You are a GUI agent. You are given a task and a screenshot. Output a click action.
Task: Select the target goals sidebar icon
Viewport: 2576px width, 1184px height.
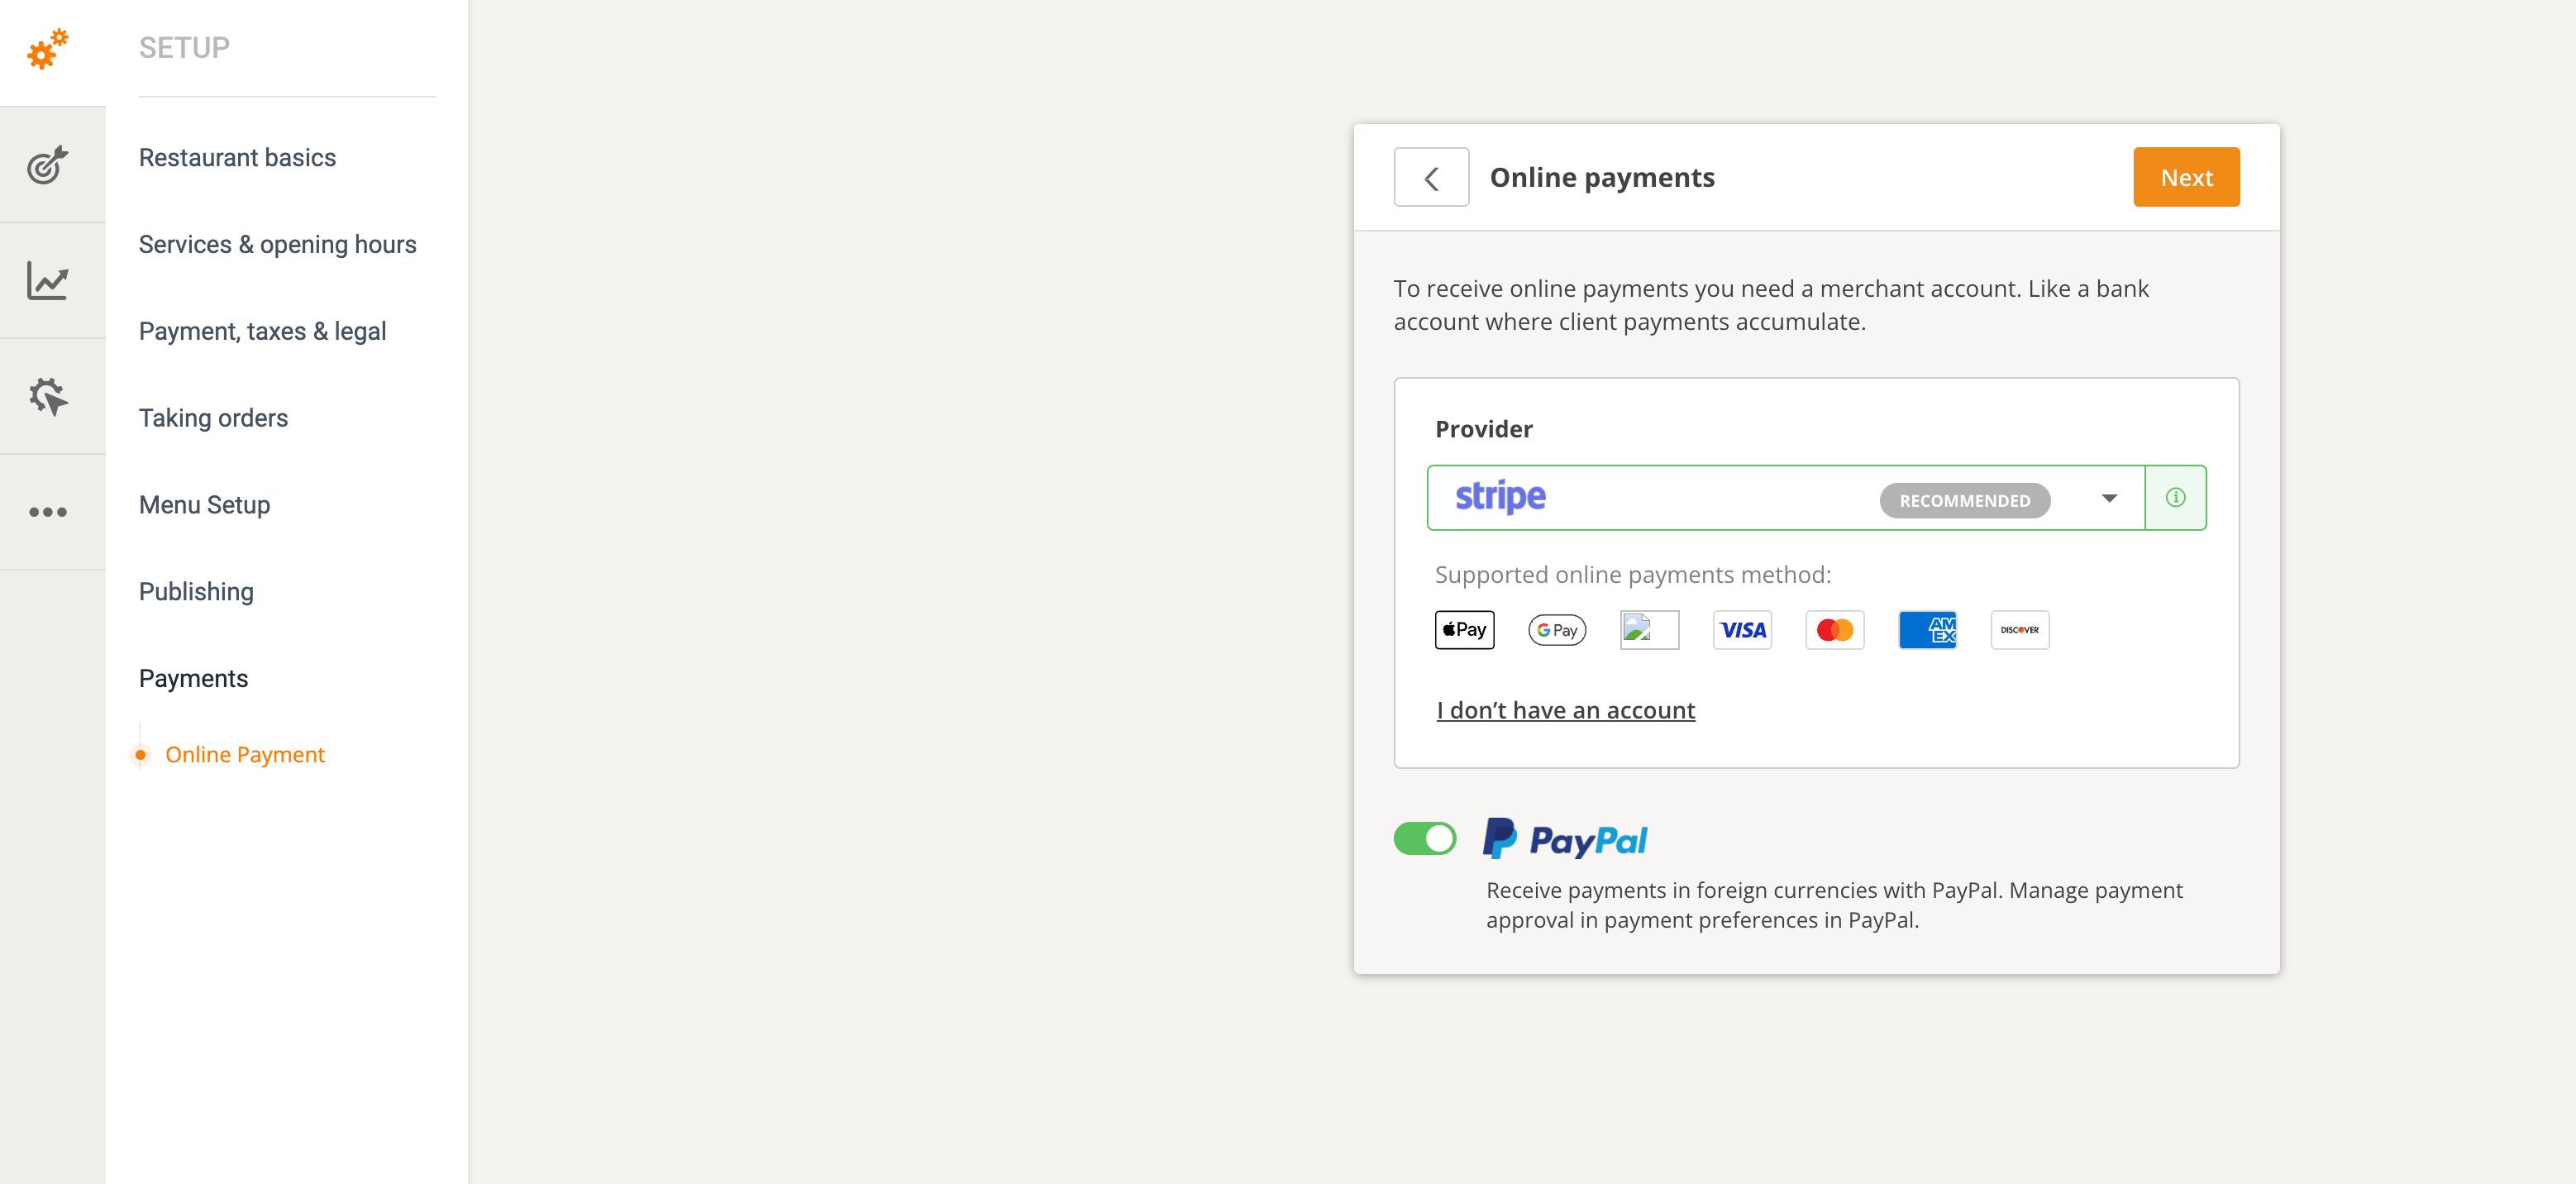click(49, 165)
